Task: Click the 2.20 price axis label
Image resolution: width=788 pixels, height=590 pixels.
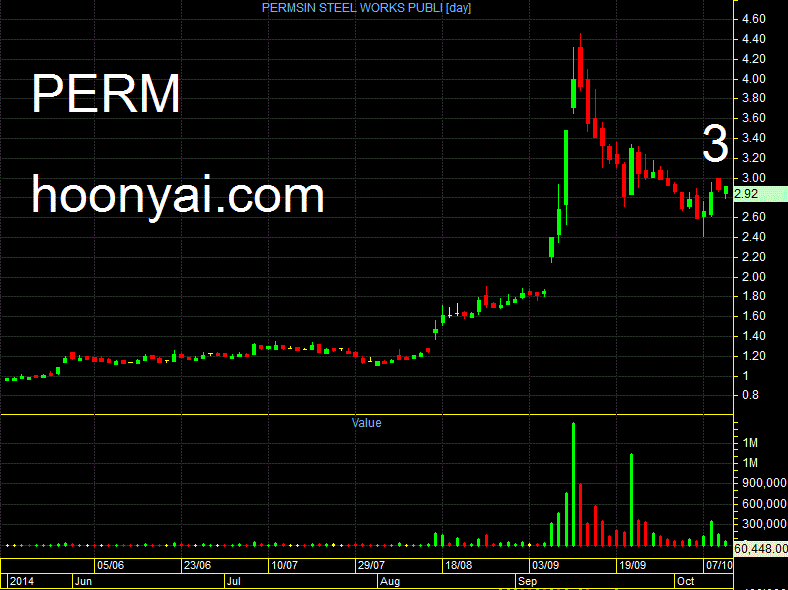Action: pyautogui.click(x=753, y=257)
